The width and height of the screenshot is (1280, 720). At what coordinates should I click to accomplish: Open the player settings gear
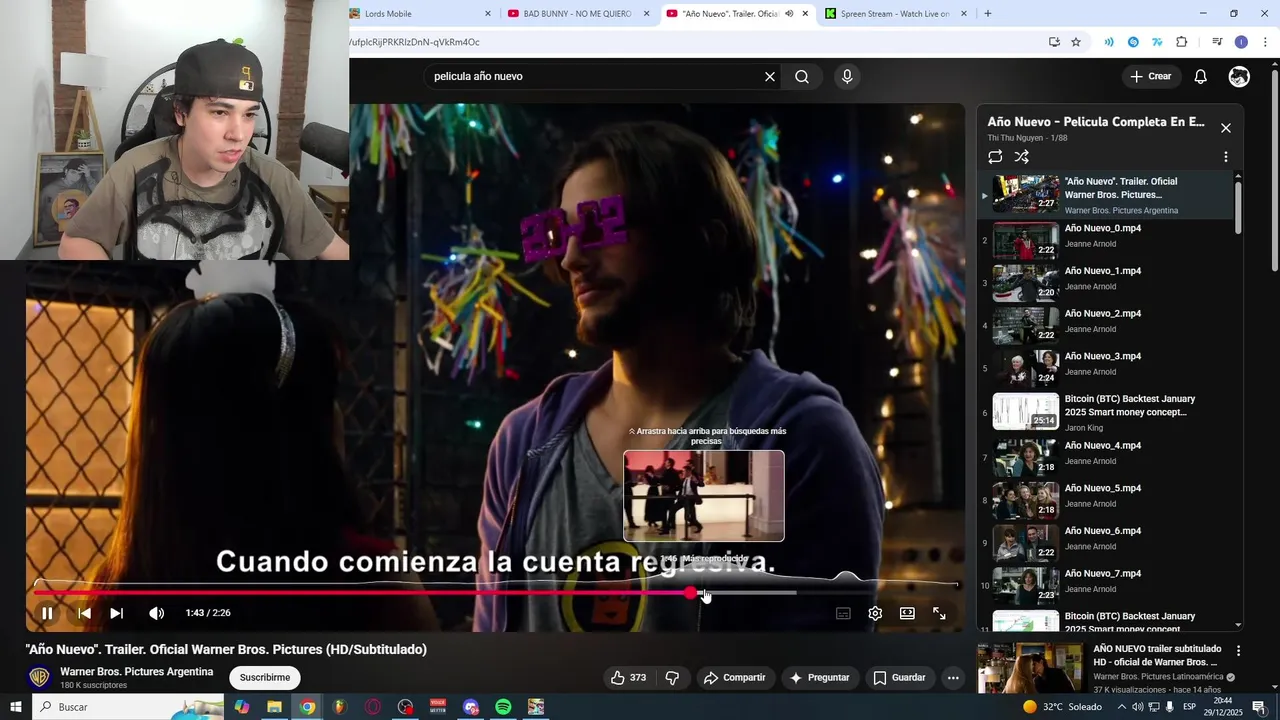click(x=875, y=613)
